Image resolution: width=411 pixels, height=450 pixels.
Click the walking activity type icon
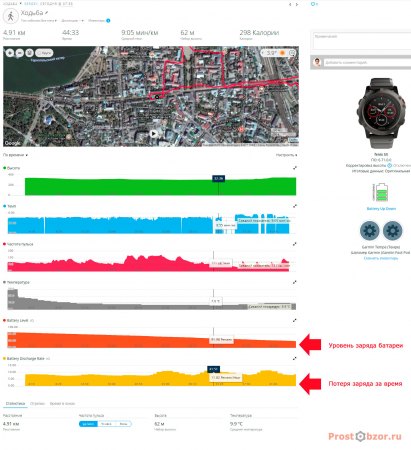pyautogui.click(x=11, y=16)
